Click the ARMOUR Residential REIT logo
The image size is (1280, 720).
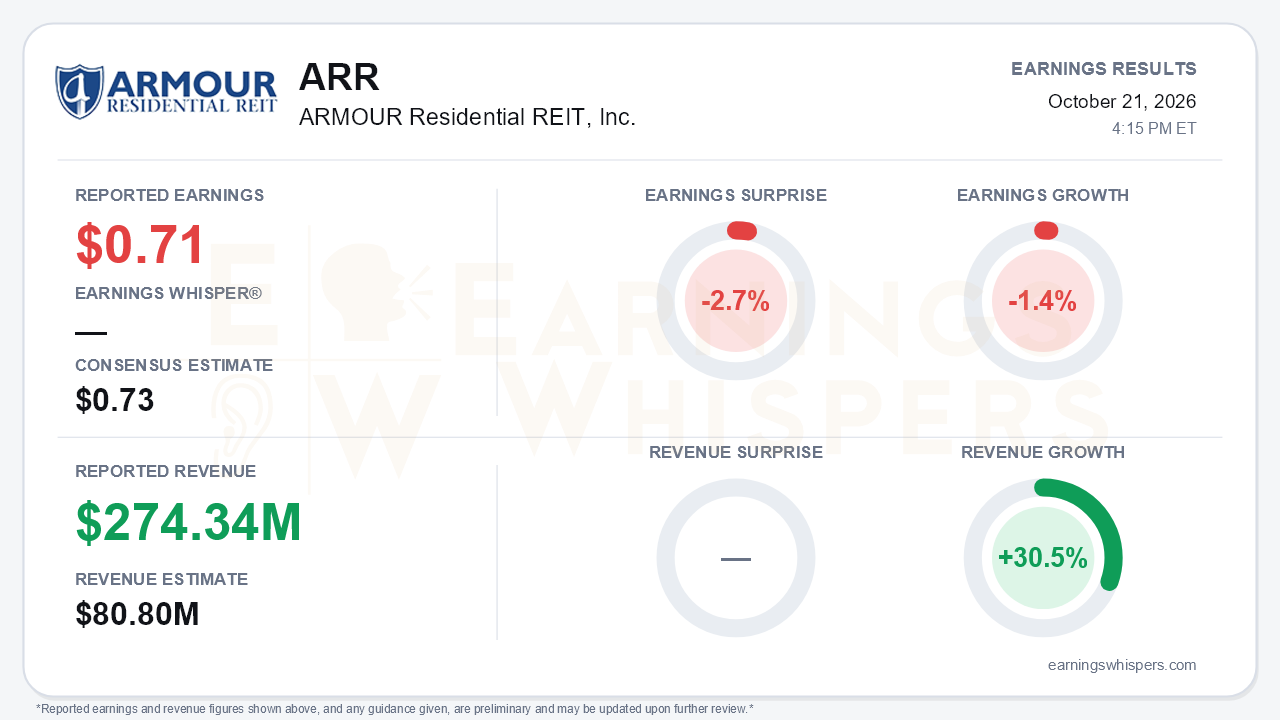pos(166,92)
